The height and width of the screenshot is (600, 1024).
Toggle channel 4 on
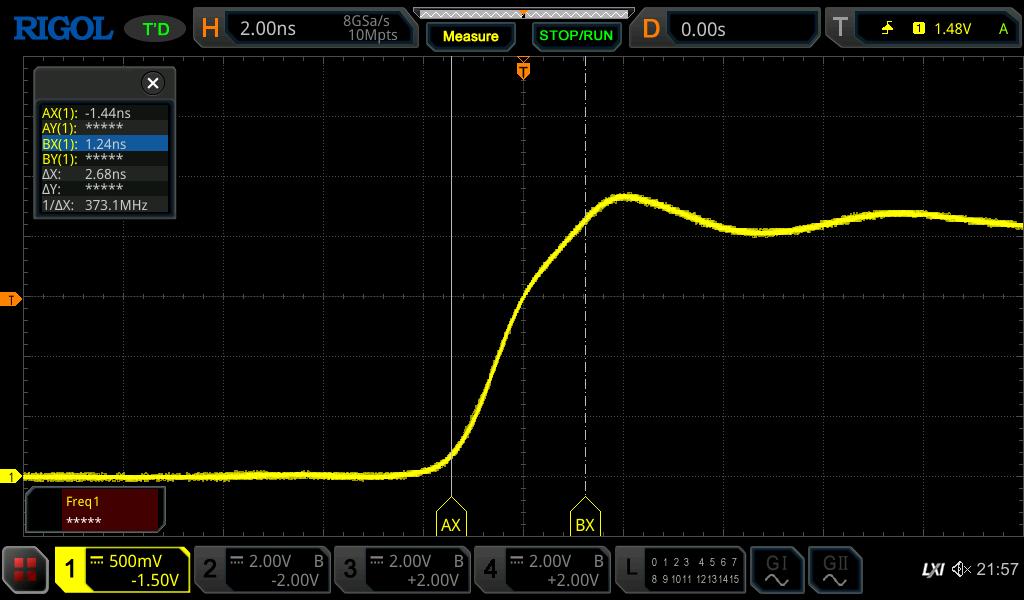[x=543, y=570]
